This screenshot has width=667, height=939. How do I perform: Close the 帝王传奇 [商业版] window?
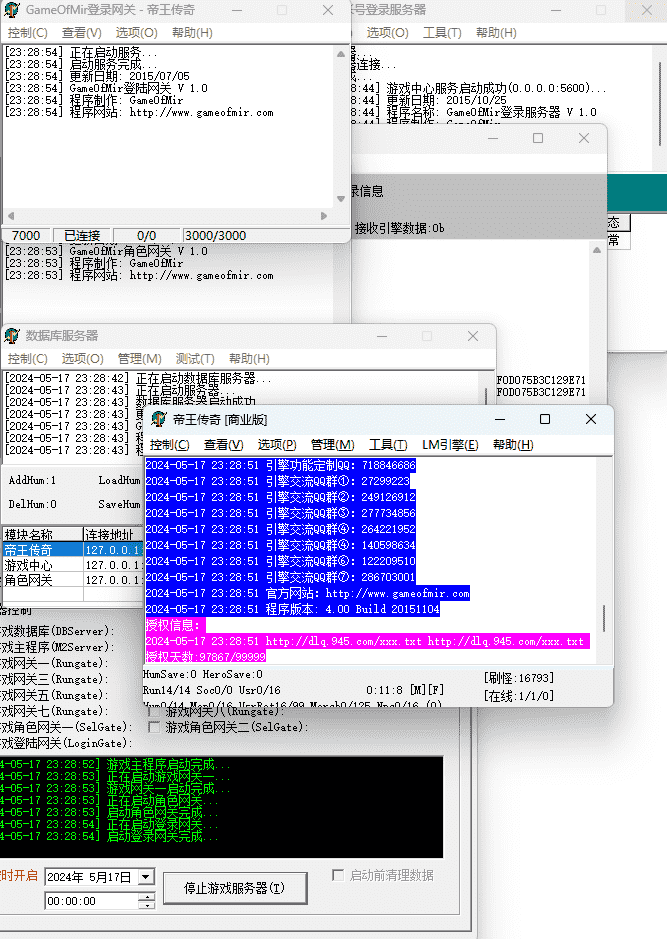pyautogui.click(x=591, y=419)
